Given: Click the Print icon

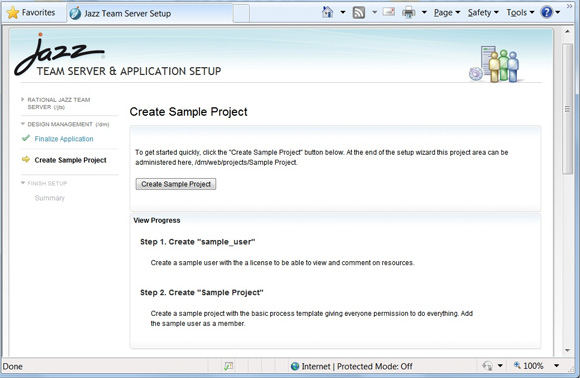Looking at the screenshot, I should click(x=408, y=13).
